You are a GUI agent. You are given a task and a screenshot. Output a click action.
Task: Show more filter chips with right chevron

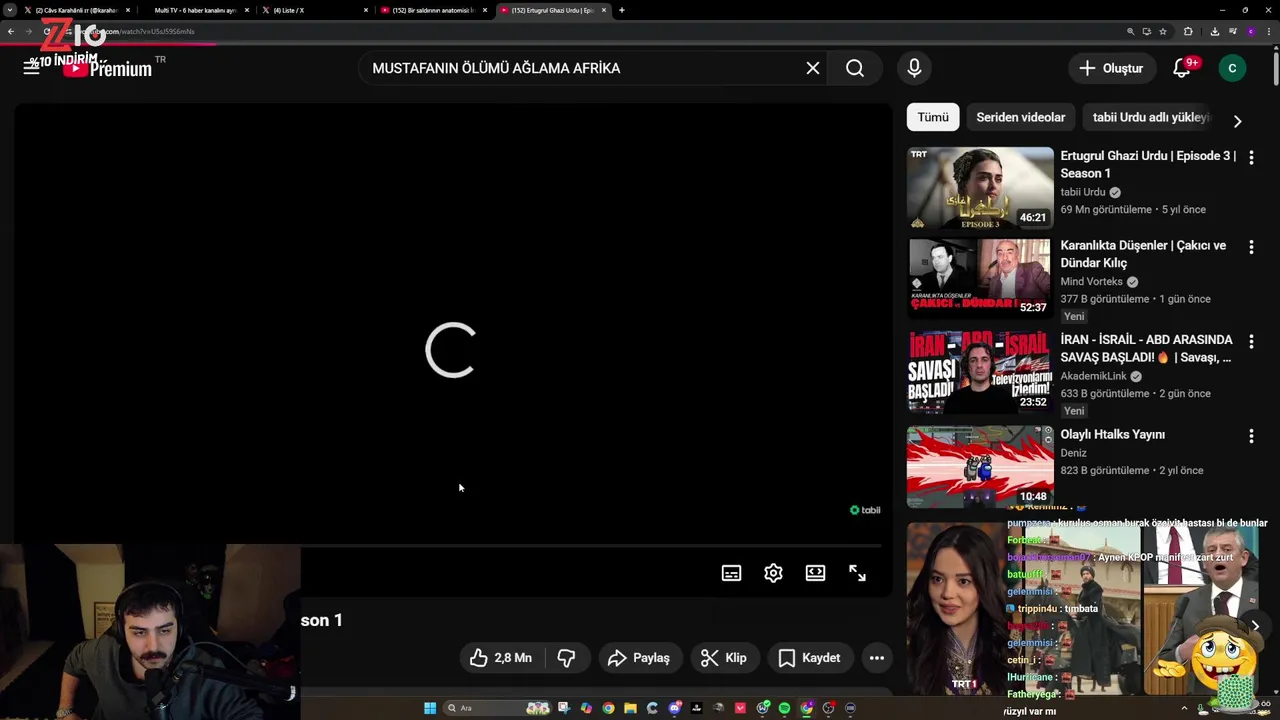(1237, 121)
